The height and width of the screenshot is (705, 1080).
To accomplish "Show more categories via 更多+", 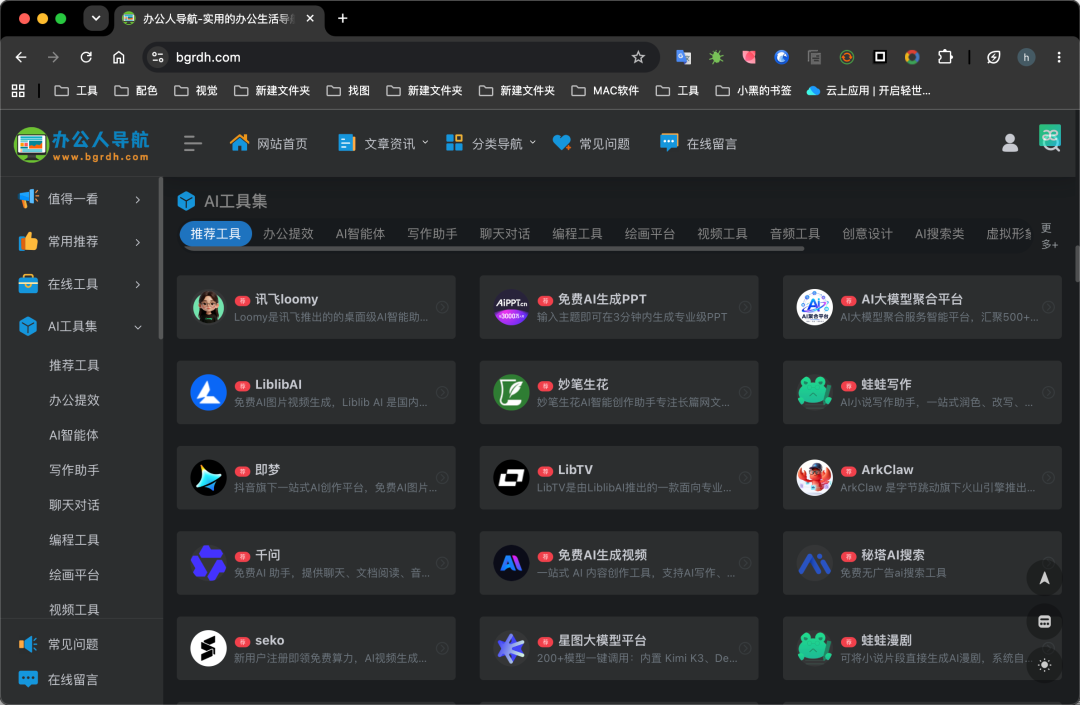I will coord(1050,236).
